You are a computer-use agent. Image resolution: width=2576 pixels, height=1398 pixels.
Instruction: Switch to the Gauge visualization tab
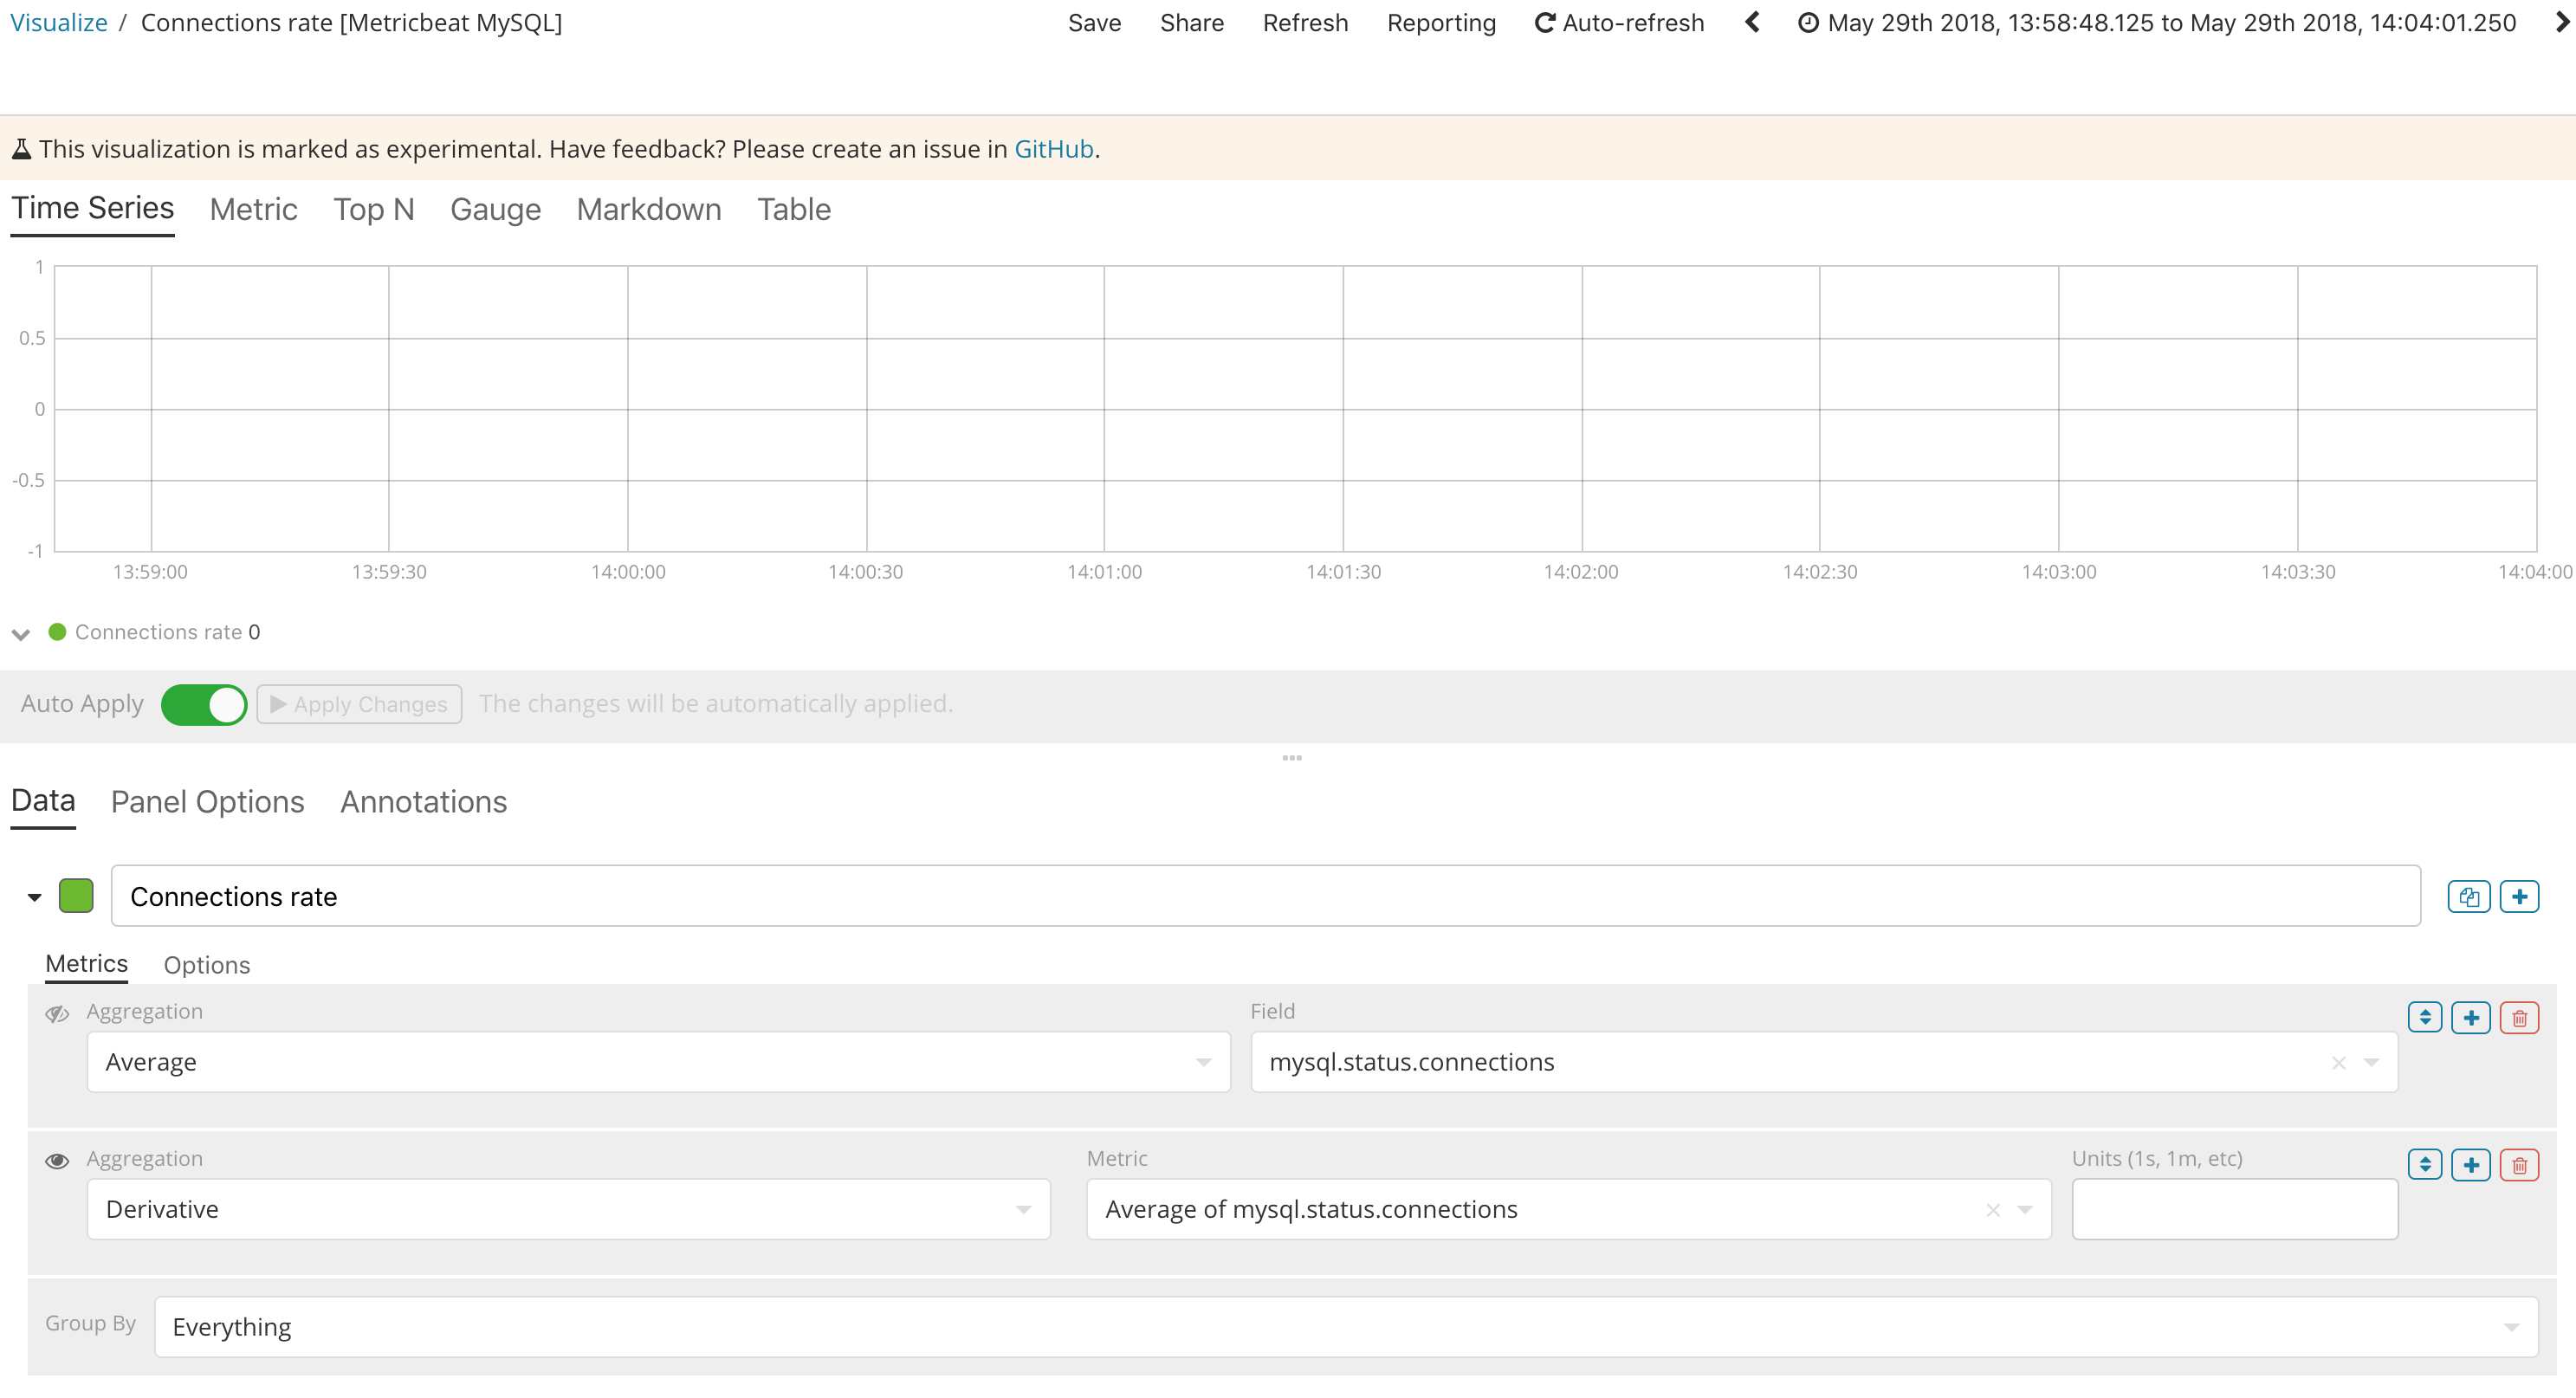495,210
